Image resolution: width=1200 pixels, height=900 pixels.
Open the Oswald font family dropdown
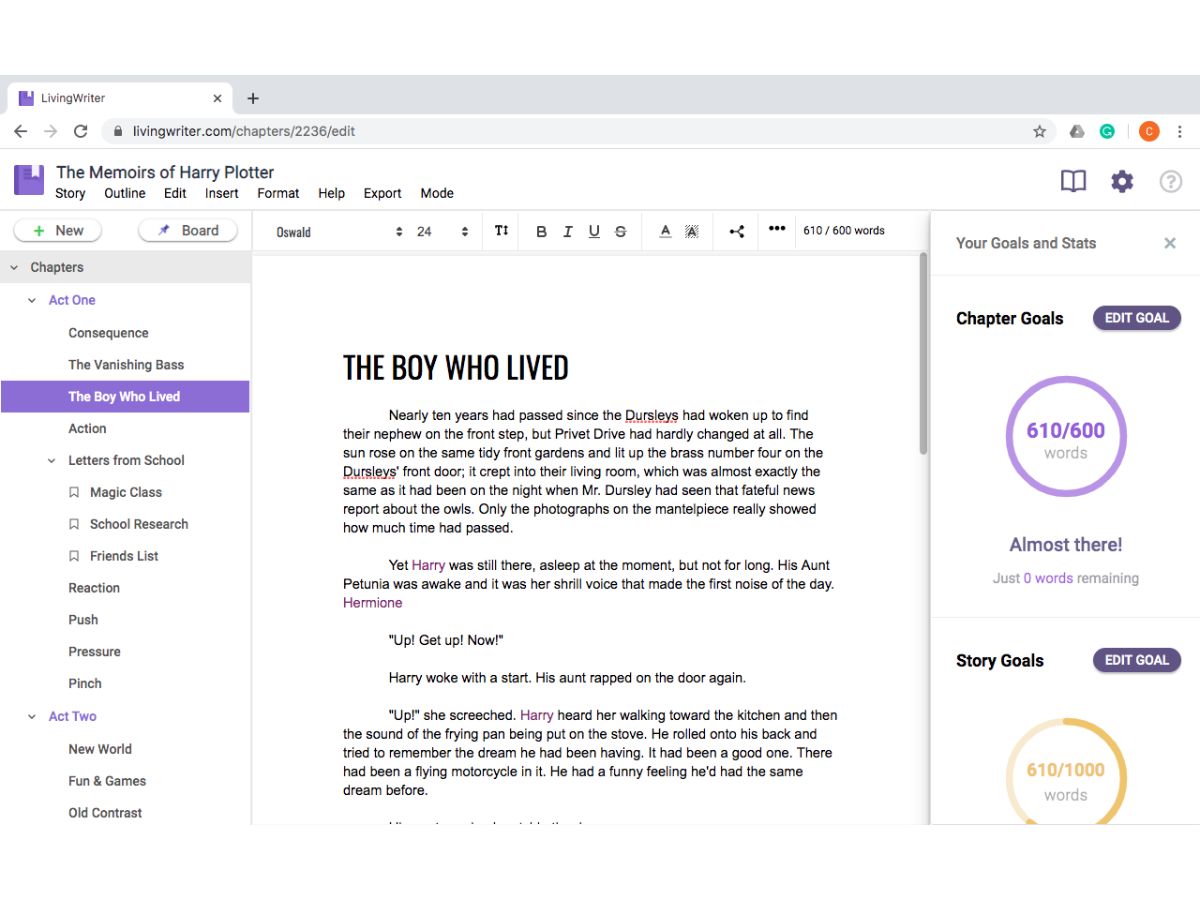(x=340, y=232)
